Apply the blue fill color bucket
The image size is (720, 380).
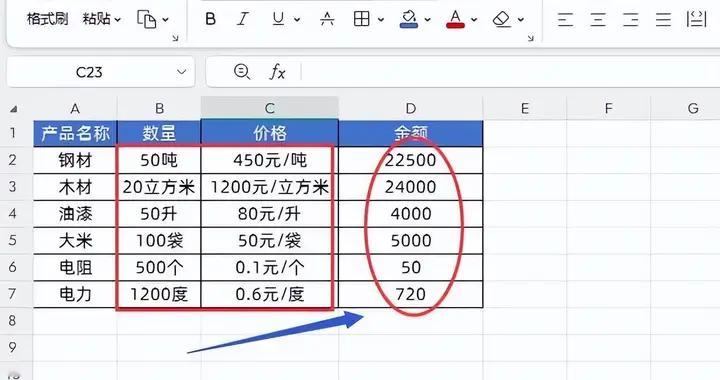pyautogui.click(x=409, y=19)
